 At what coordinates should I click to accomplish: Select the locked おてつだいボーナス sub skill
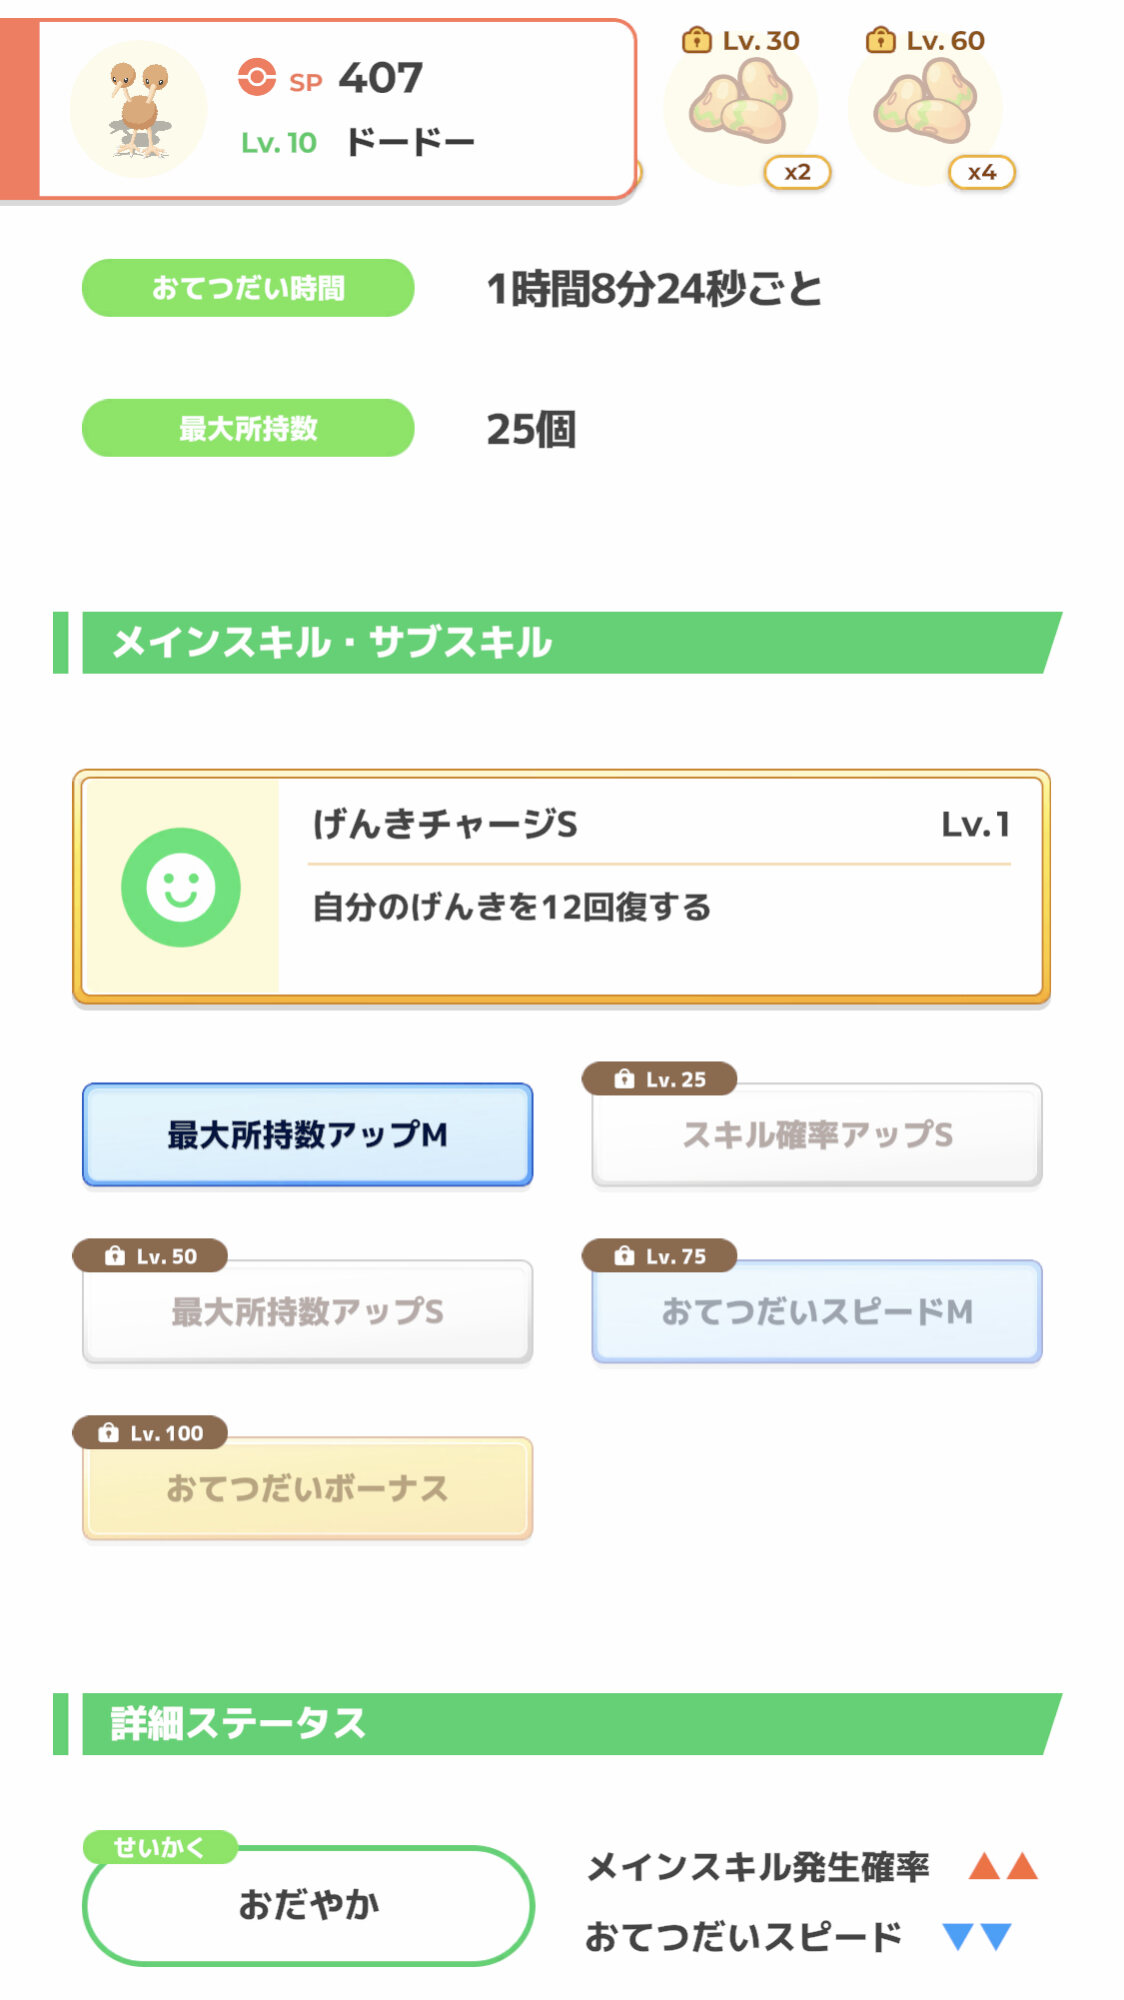tap(307, 1489)
